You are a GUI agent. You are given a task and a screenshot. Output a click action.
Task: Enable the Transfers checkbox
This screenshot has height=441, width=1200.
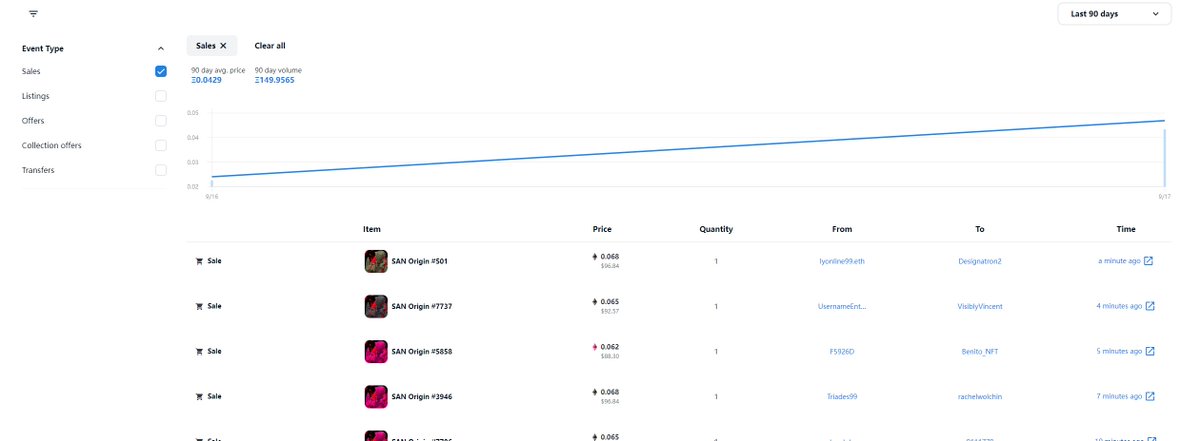[x=160, y=170]
